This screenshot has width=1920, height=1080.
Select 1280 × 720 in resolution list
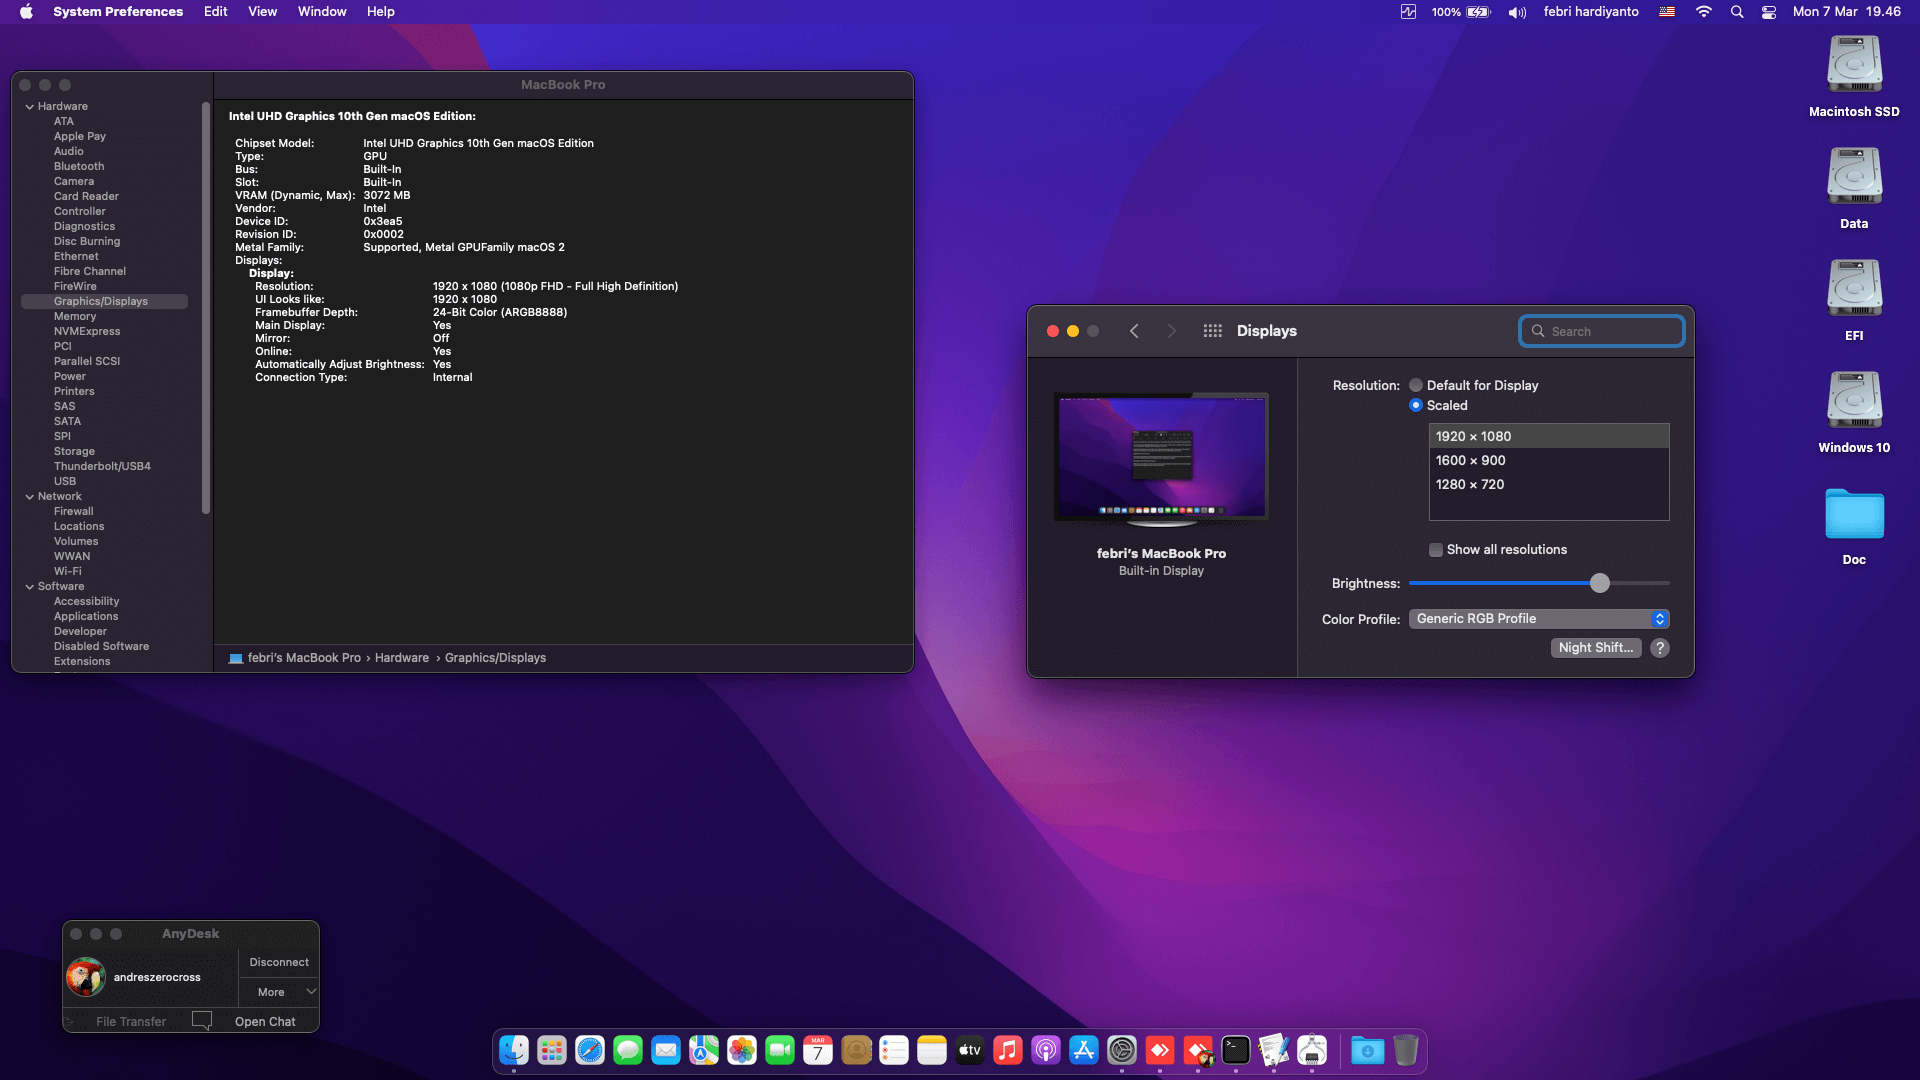1549,484
